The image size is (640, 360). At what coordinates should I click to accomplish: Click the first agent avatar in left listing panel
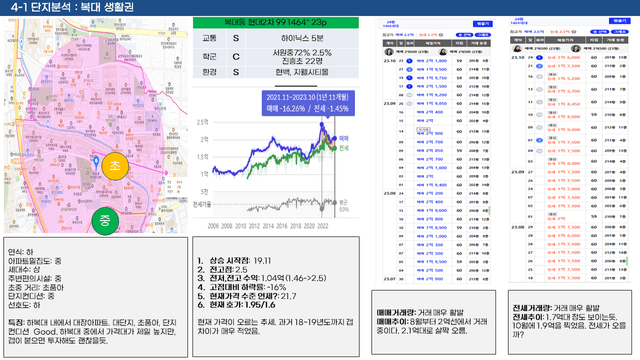[389, 52]
